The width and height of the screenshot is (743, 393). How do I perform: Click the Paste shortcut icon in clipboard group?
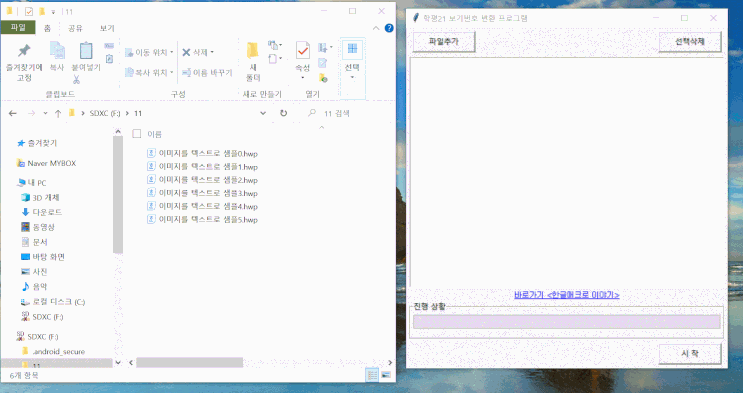(109, 59)
